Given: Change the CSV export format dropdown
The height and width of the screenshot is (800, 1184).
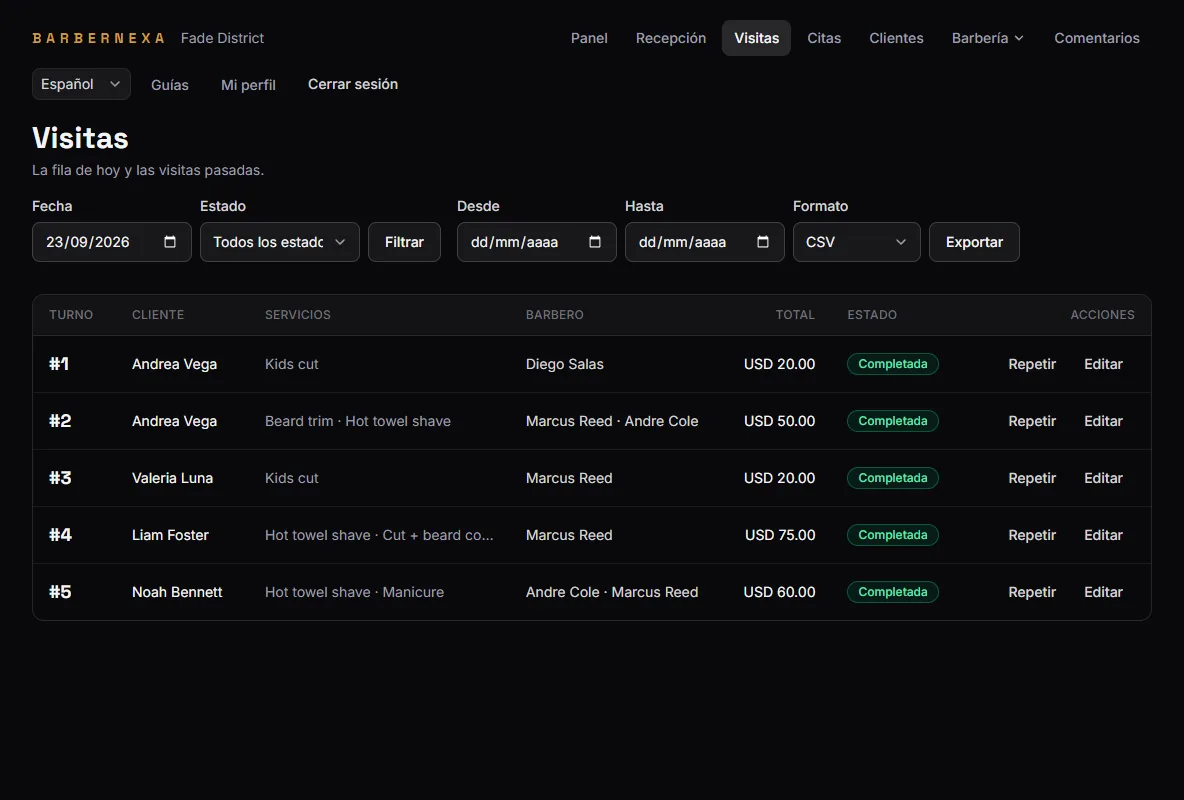Looking at the screenshot, I should click(x=856, y=242).
